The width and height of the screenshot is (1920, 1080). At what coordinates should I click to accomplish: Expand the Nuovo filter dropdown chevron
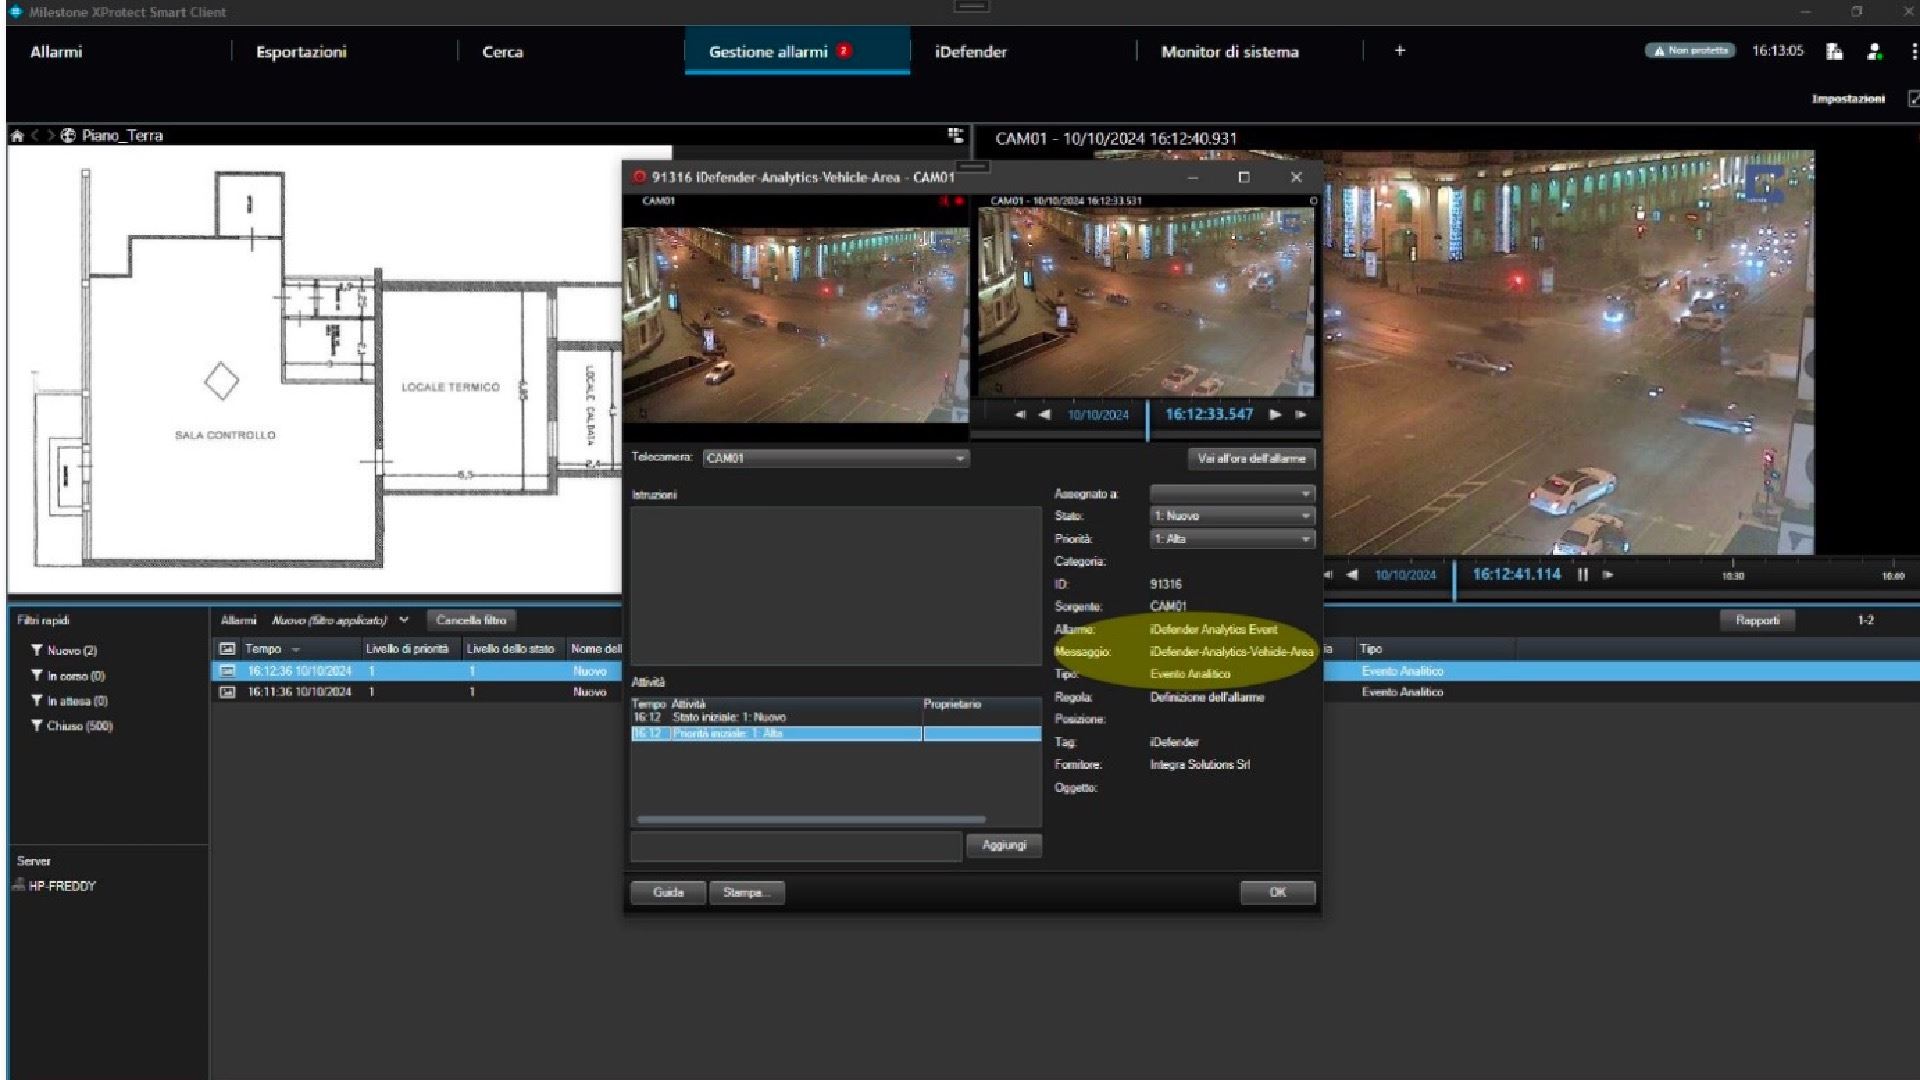coord(404,620)
